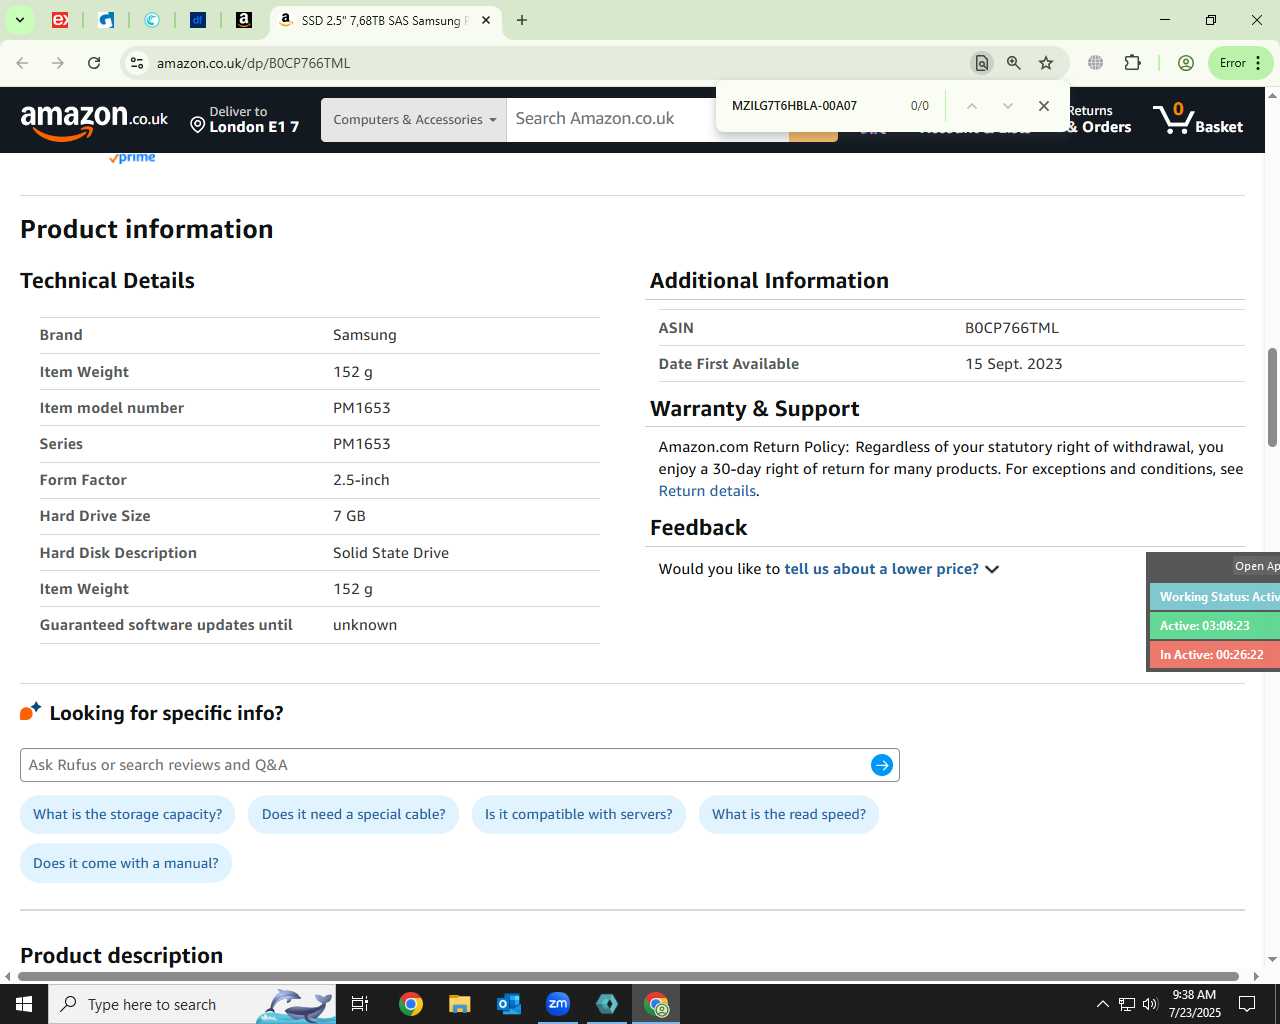This screenshot has height=1024, width=1280.
Task: Click the 'Working Status' tracker bar
Action: point(1214,597)
